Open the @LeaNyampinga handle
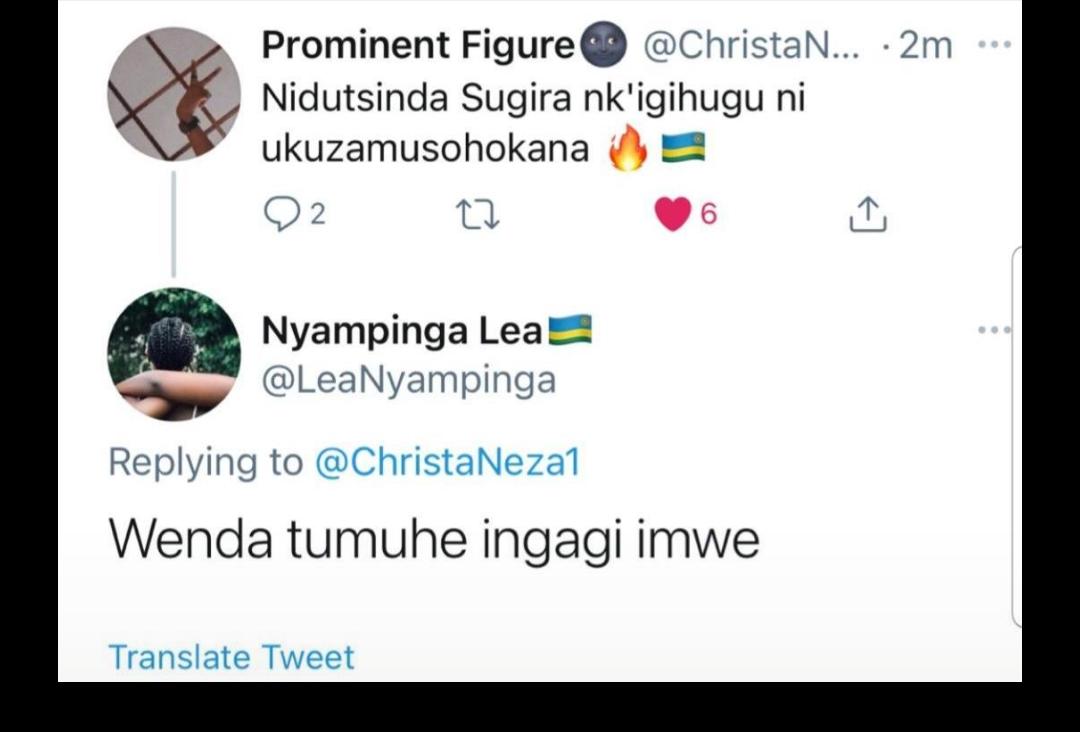This screenshot has width=1080, height=732. point(408,380)
